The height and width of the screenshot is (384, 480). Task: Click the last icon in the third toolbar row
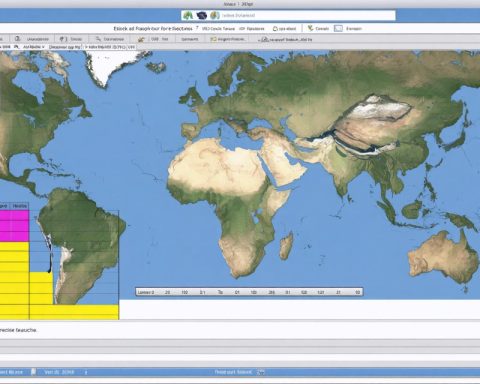click(264, 40)
